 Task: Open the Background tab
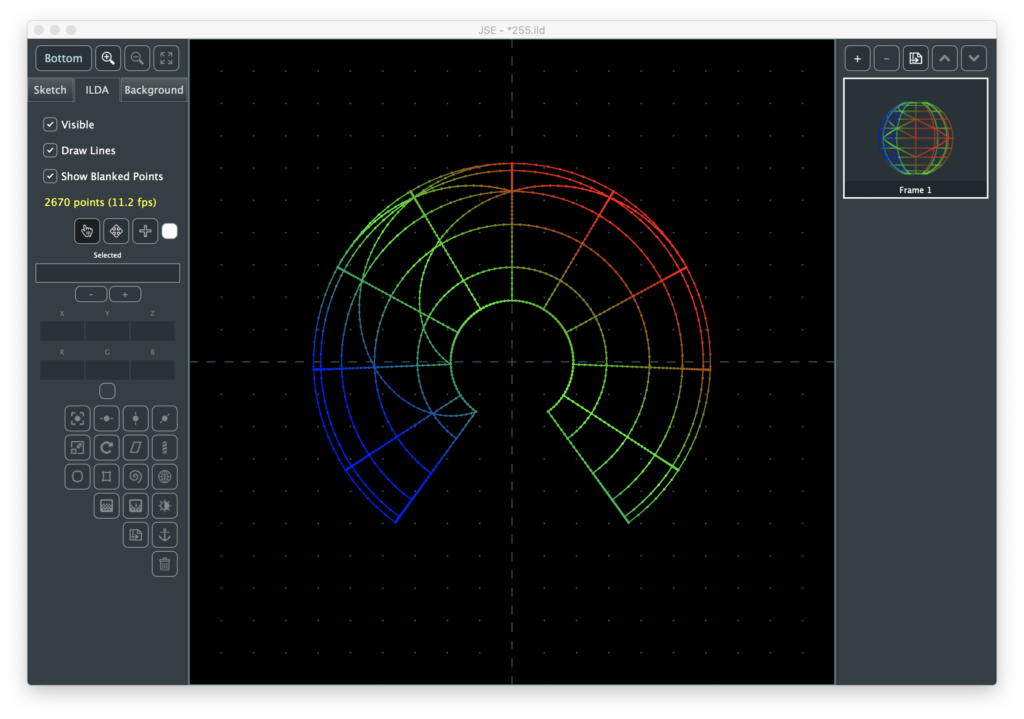coord(153,90)
